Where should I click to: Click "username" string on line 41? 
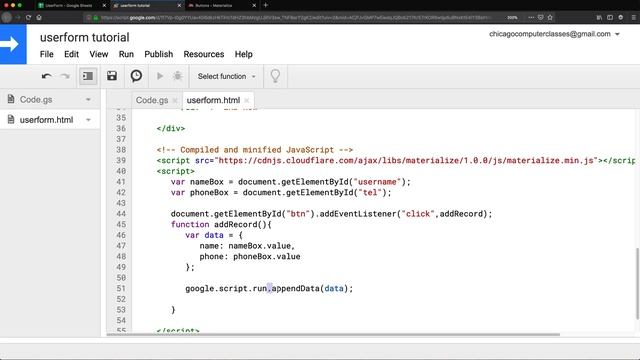[x=377, y=182]
